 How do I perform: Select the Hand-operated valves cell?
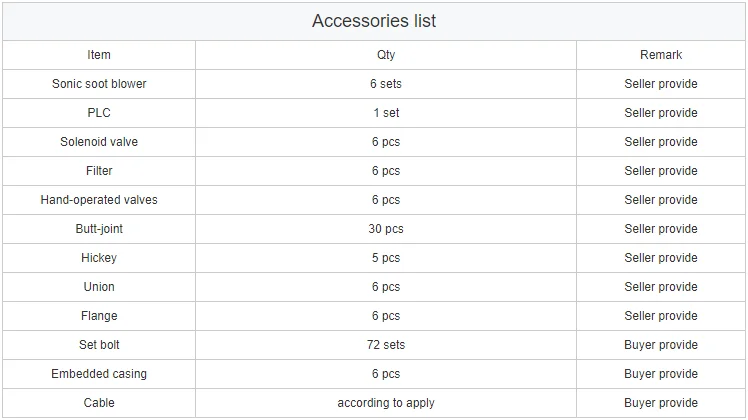point(99,200)
